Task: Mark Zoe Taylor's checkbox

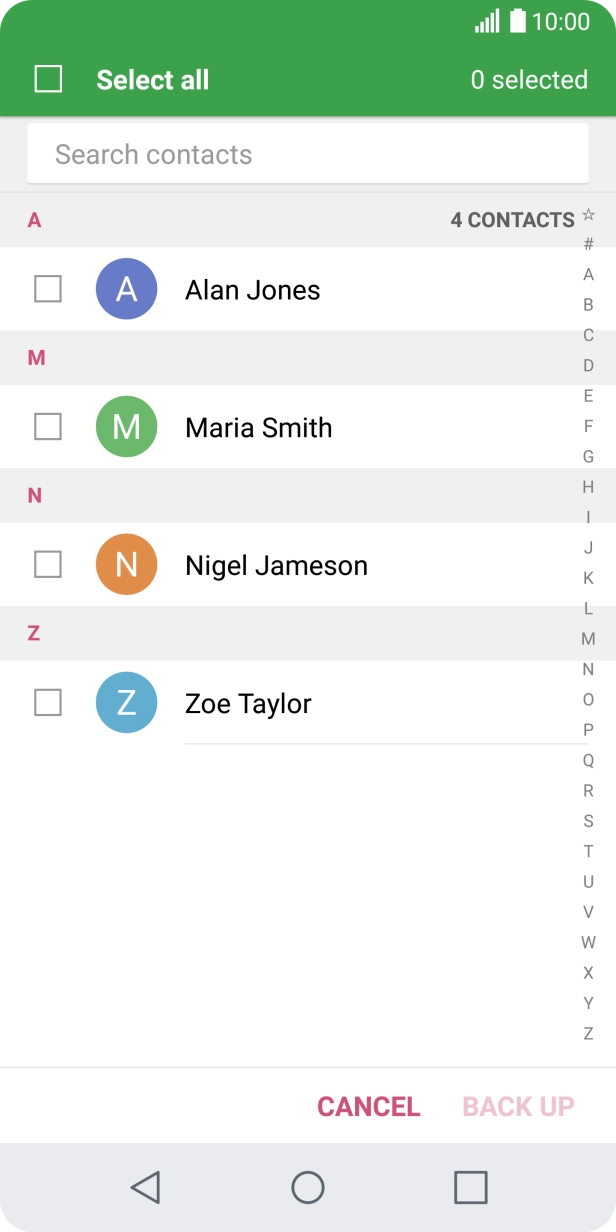Action: 48,703
